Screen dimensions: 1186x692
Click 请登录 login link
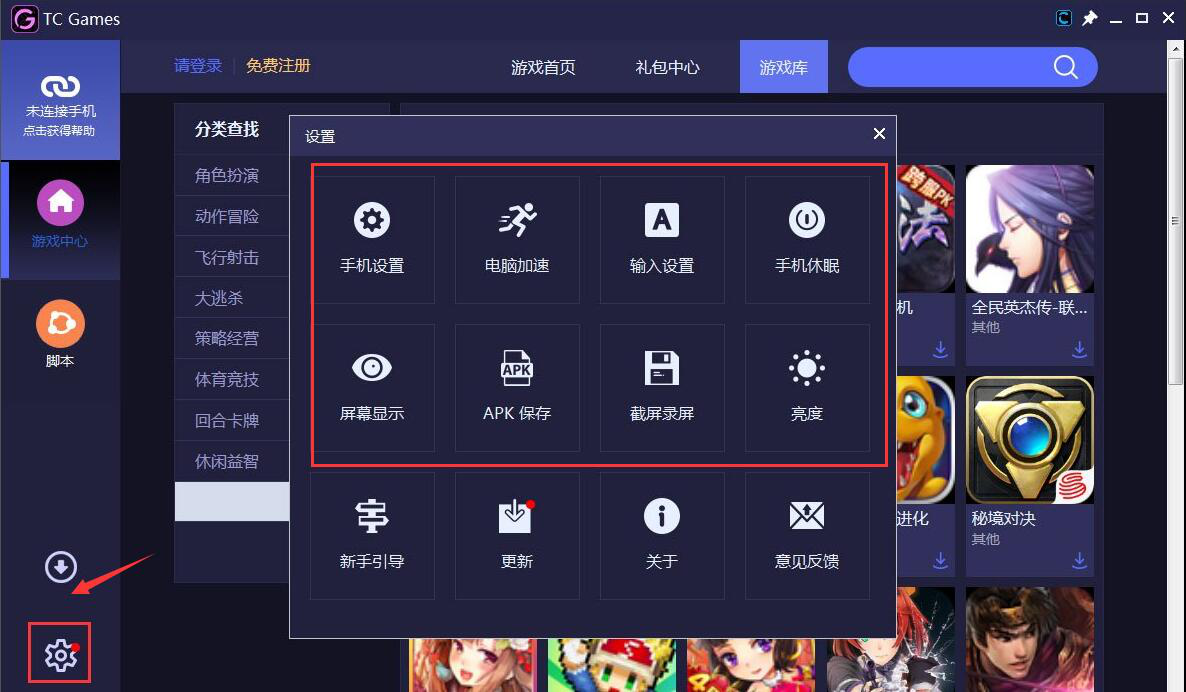[x=198, y=66]
